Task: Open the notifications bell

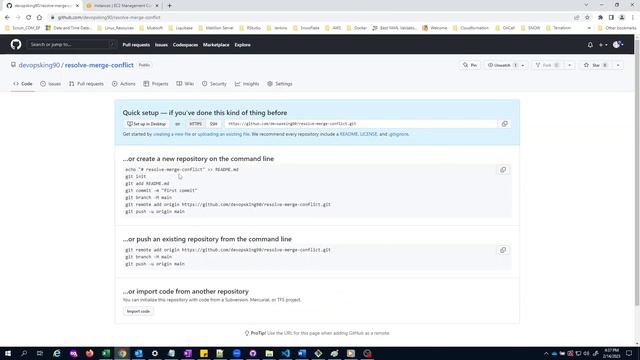Action: click(590, 45)
